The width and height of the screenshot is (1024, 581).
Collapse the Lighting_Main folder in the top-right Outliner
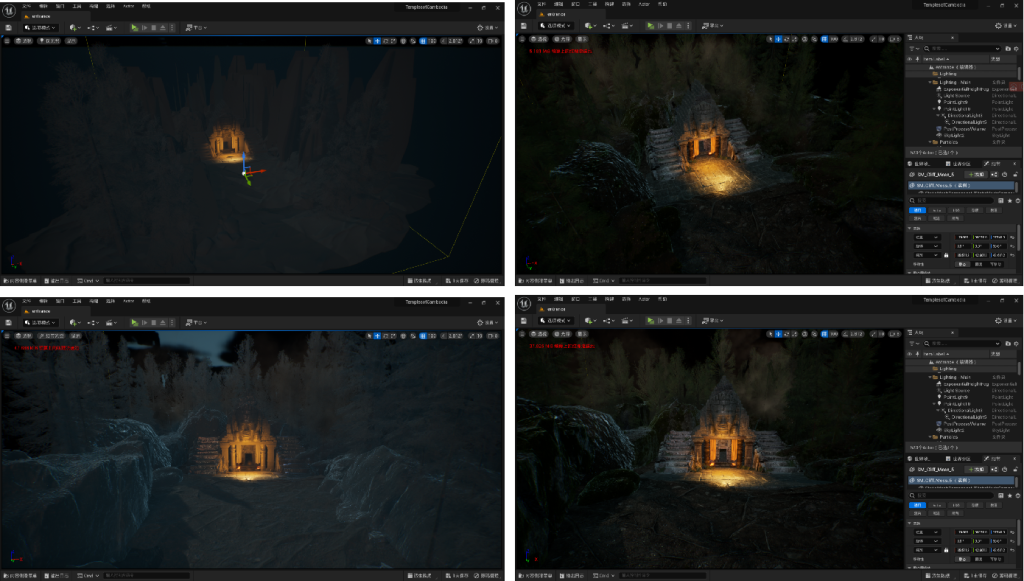(x=930, y=81)
